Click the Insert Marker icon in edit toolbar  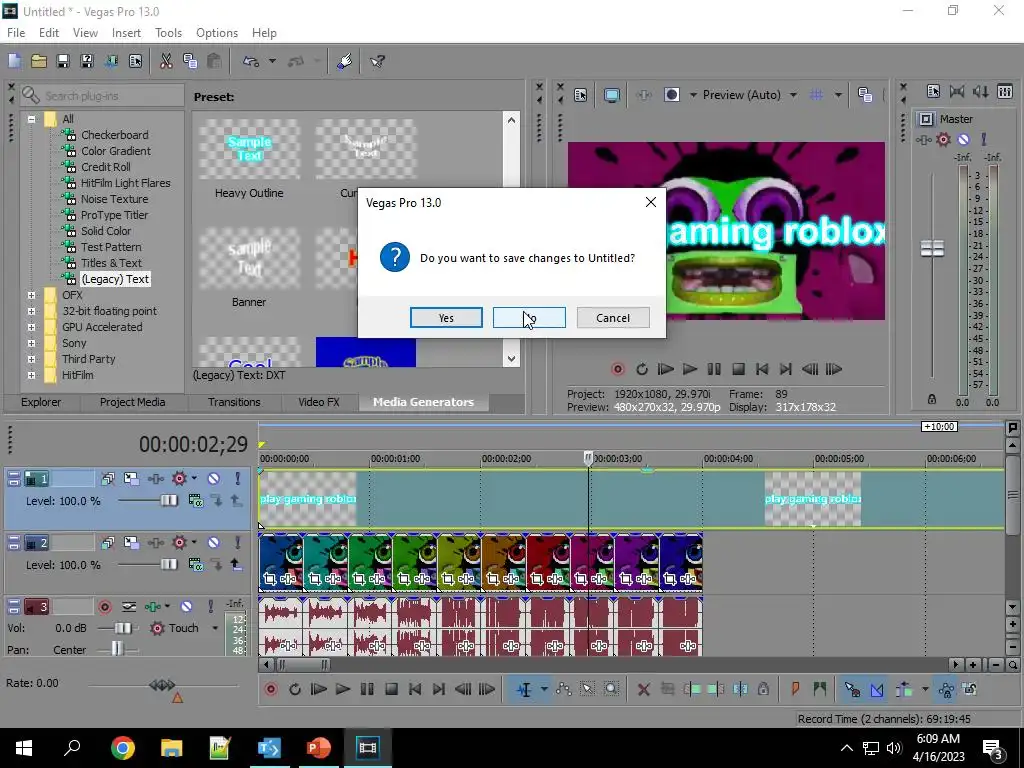point(795,689)
